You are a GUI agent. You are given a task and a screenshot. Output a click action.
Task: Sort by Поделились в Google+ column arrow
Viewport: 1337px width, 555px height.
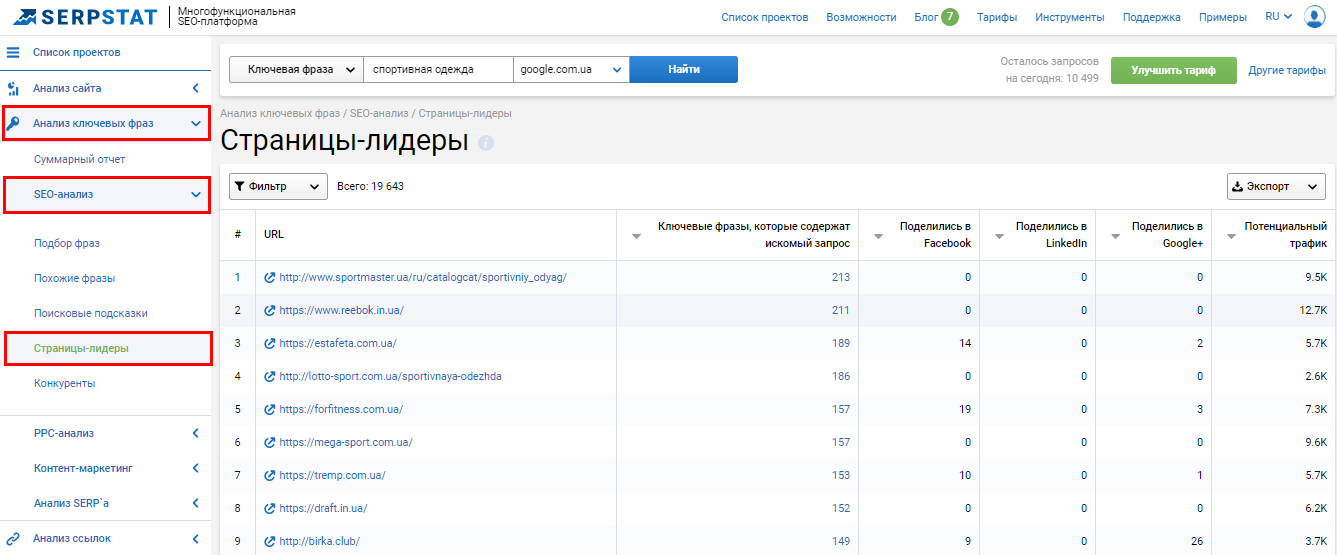click(1115, 237)
